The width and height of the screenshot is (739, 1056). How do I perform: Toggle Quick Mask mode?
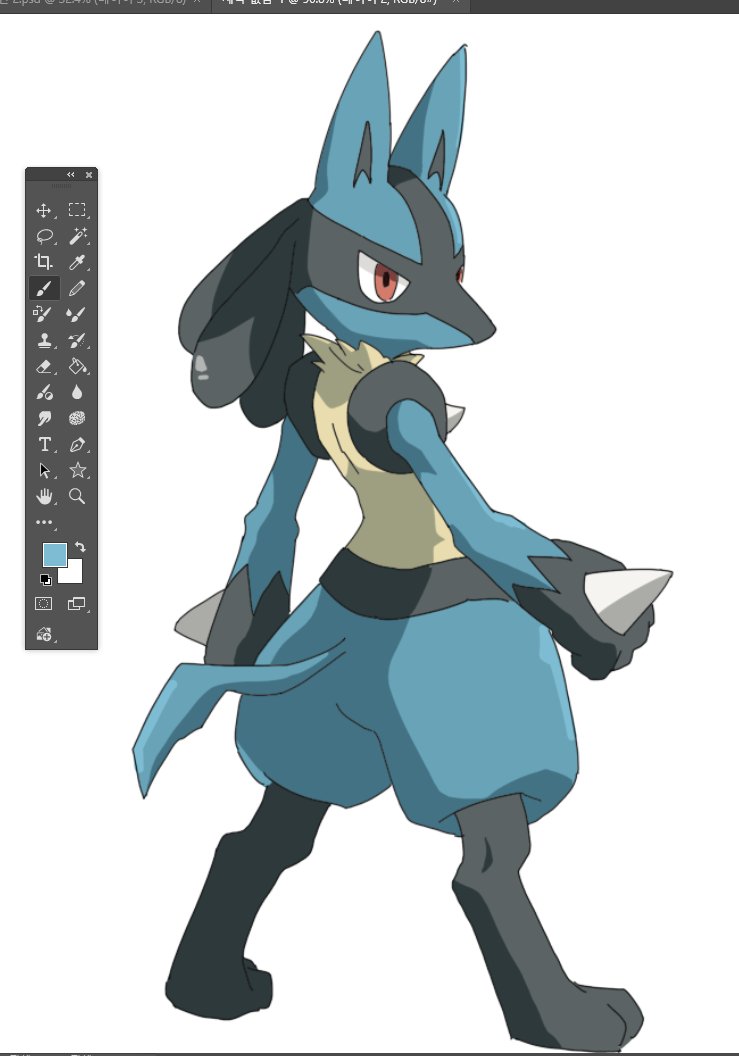[x=43, y=603]
